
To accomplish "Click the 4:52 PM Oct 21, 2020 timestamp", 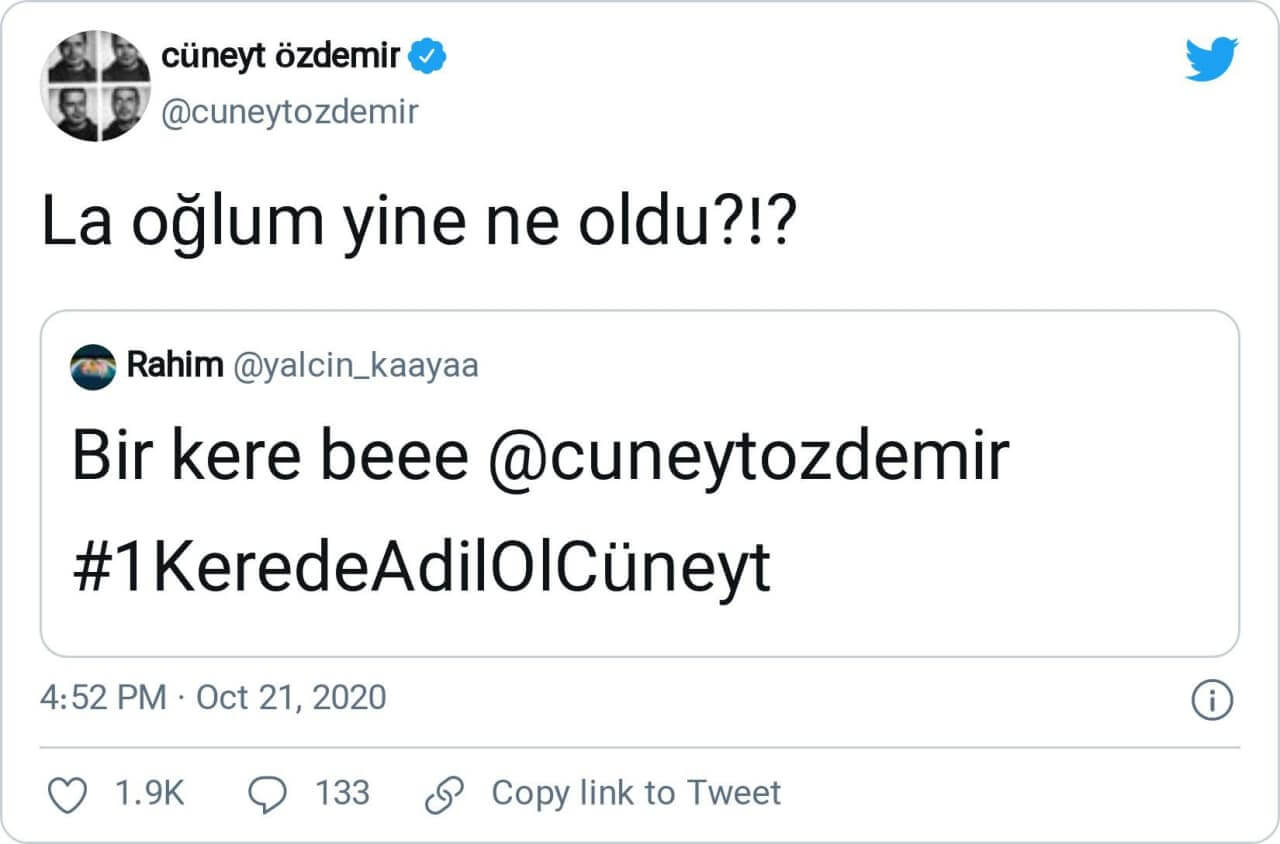I will 213,697.
